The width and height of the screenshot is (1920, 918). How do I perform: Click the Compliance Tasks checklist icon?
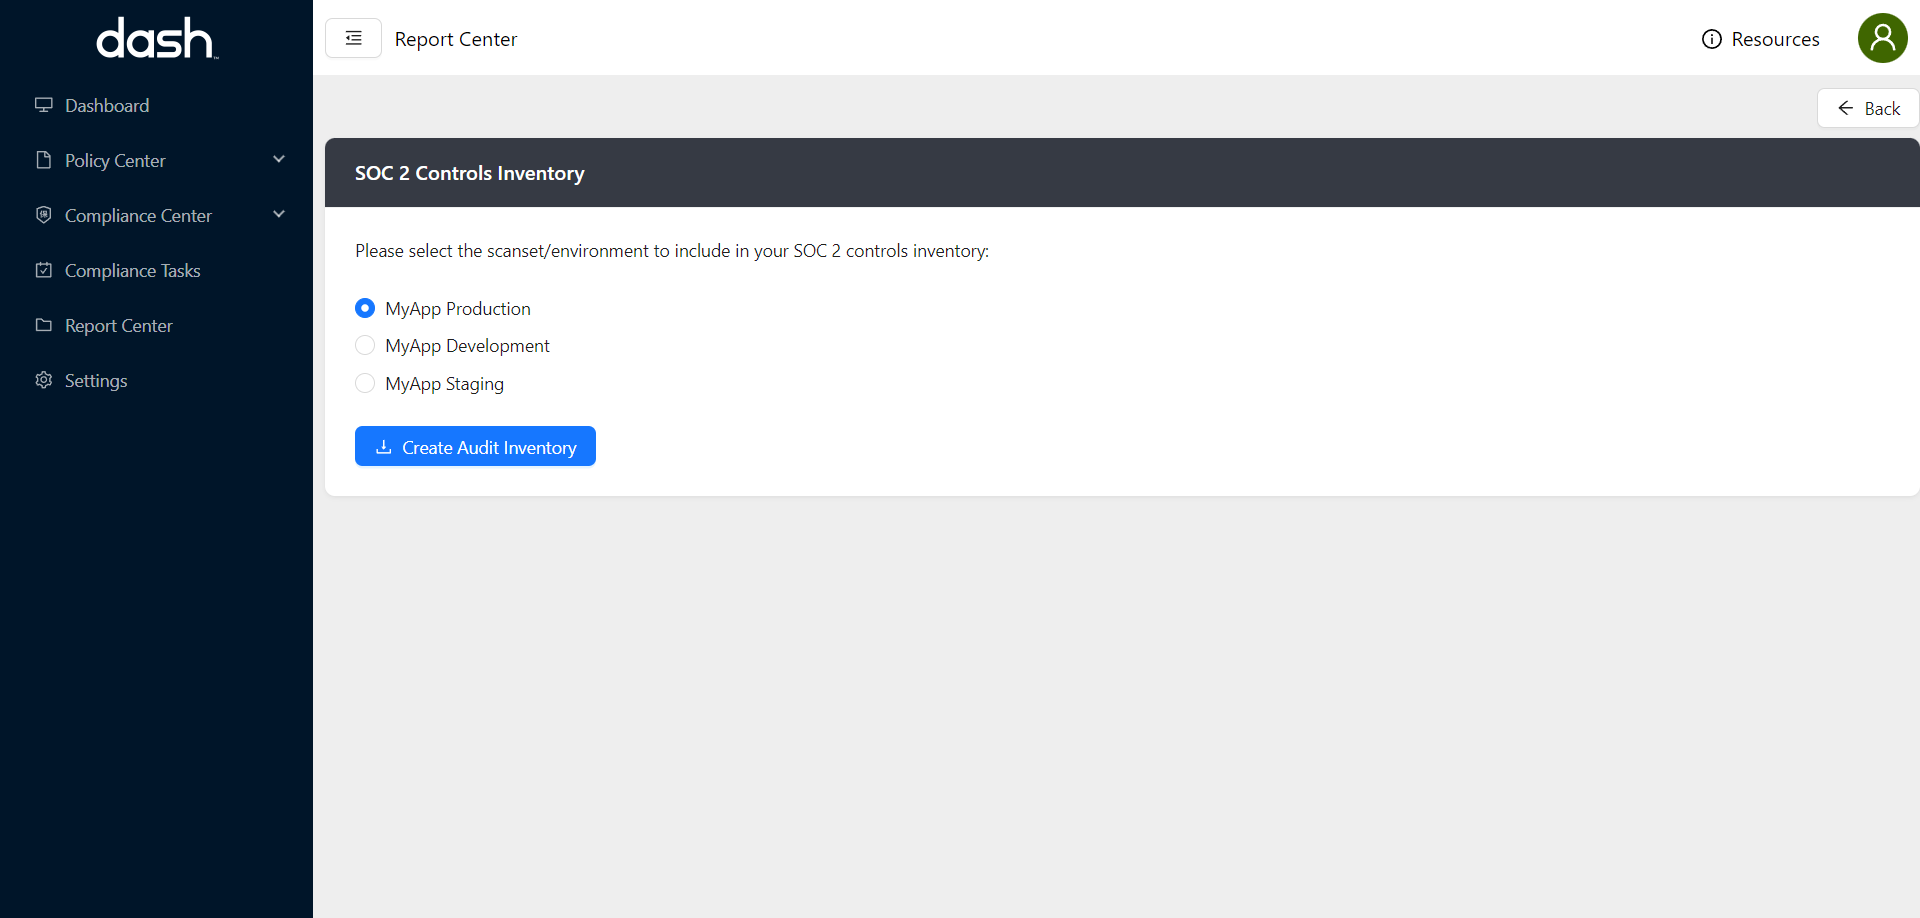[x=43, y=269]
